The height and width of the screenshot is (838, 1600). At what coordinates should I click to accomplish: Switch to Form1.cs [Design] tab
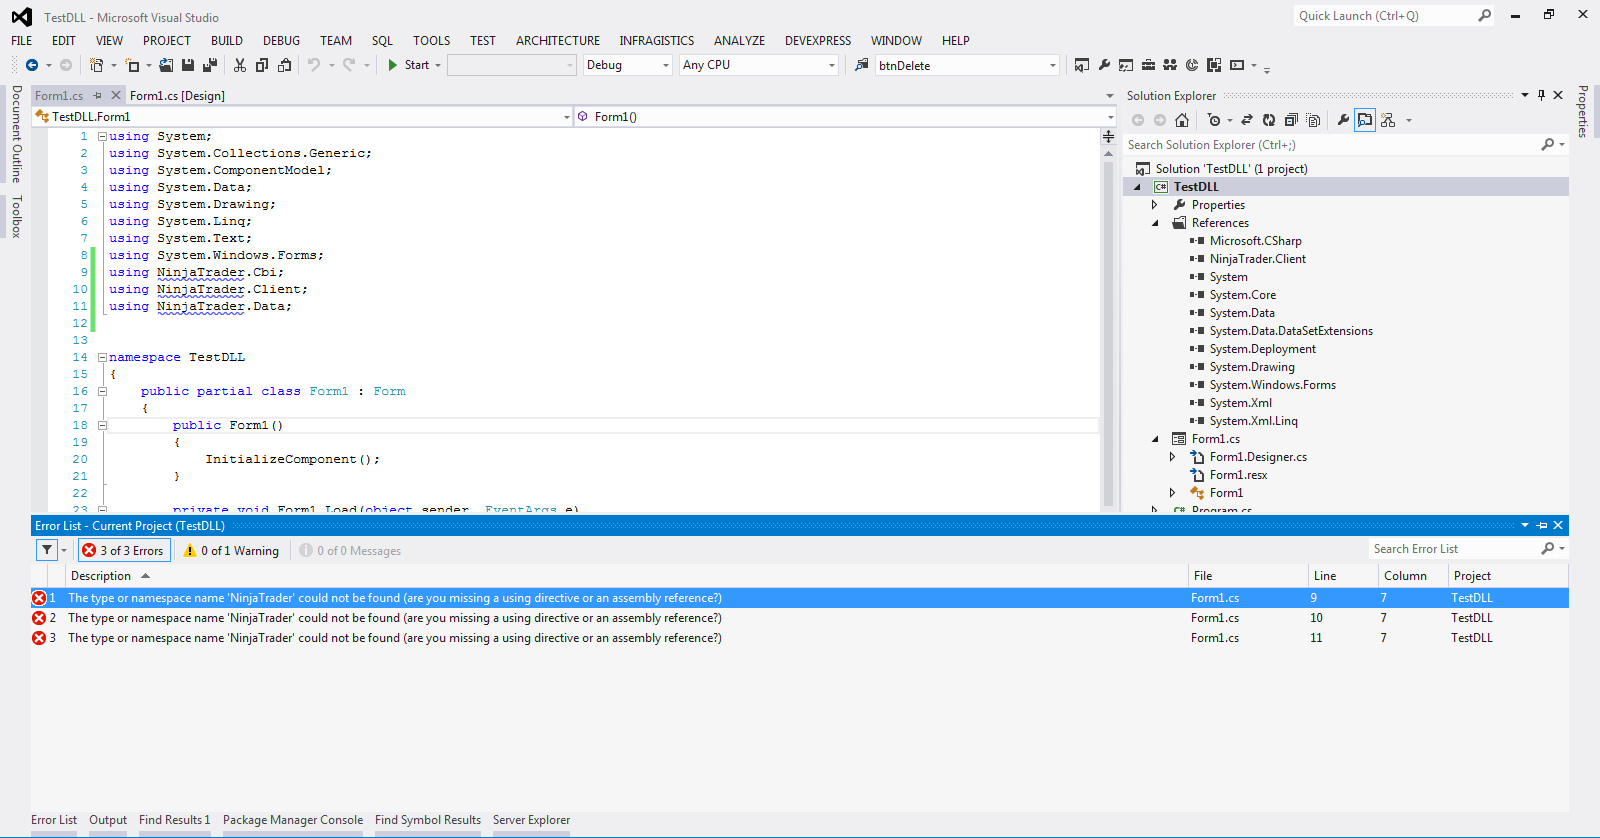[177, 96]
